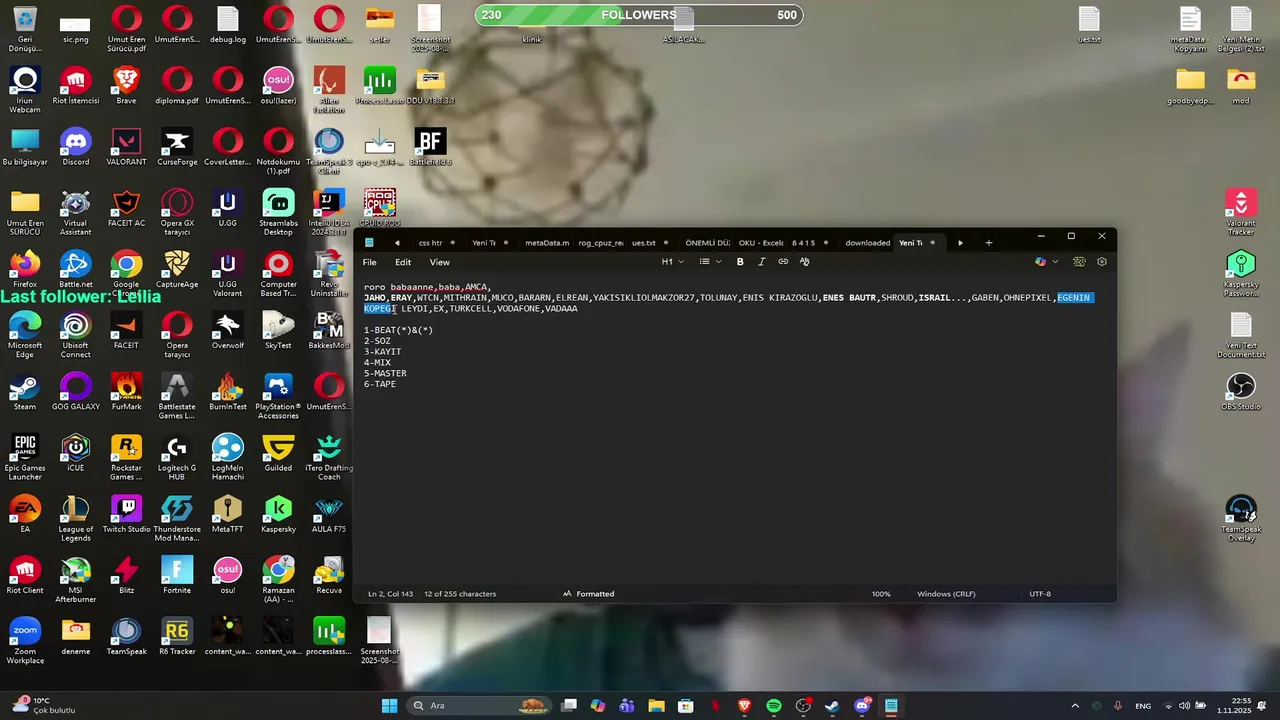The width and height of the screenshot is (1280, 720).
Task: Switch to the metaData.m tab
Action: pyautogui.click(x=546, y=243)
